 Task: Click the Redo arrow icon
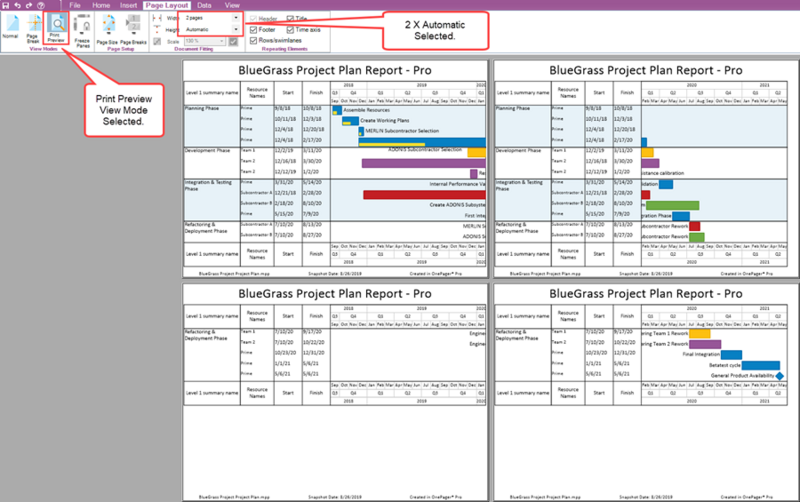click(29, 5)
